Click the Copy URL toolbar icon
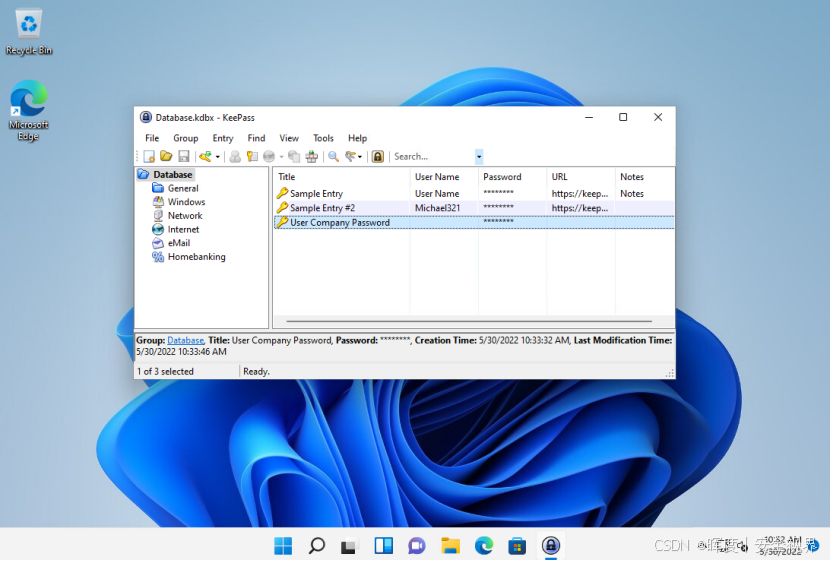Image resolution: width=830 pixels, height=561 pixels. pos(294,156)
